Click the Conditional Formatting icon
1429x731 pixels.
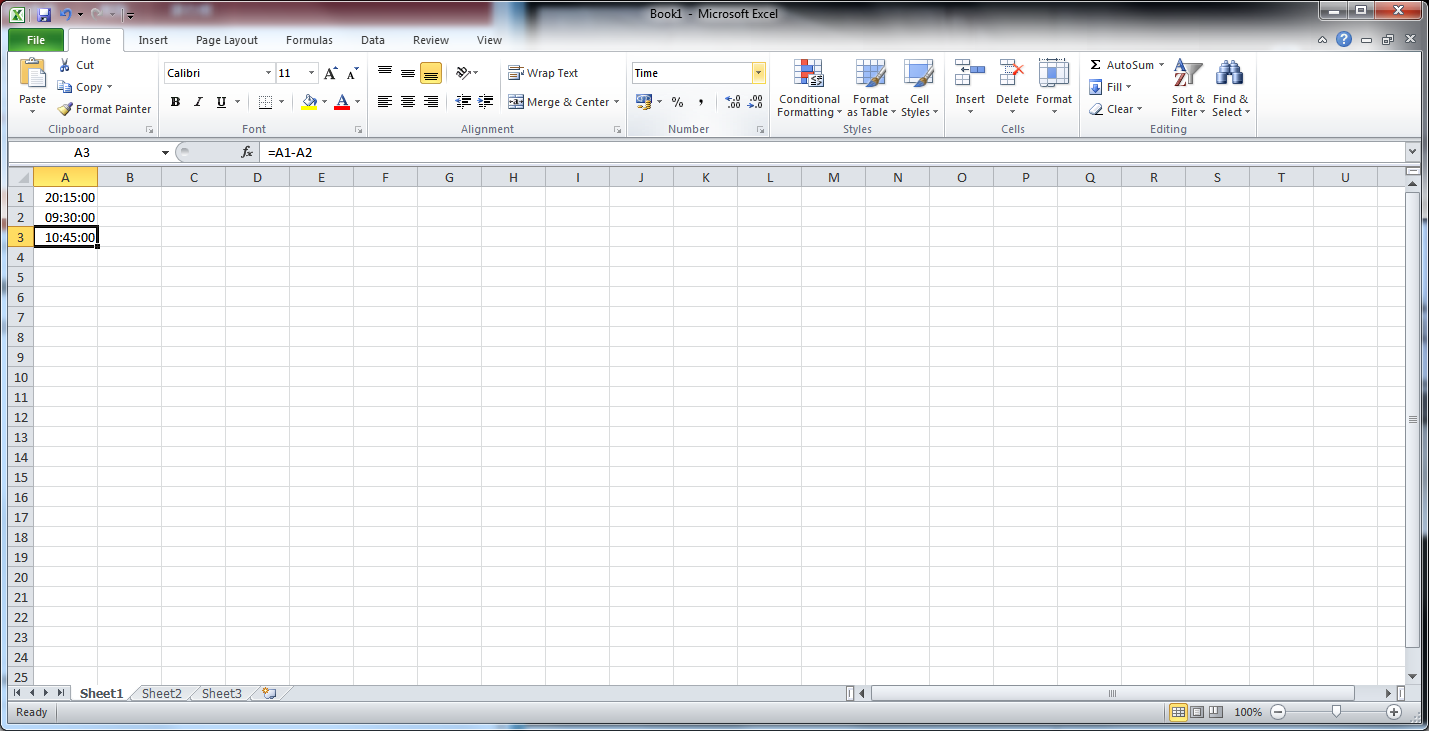click(x=808, y=74)
